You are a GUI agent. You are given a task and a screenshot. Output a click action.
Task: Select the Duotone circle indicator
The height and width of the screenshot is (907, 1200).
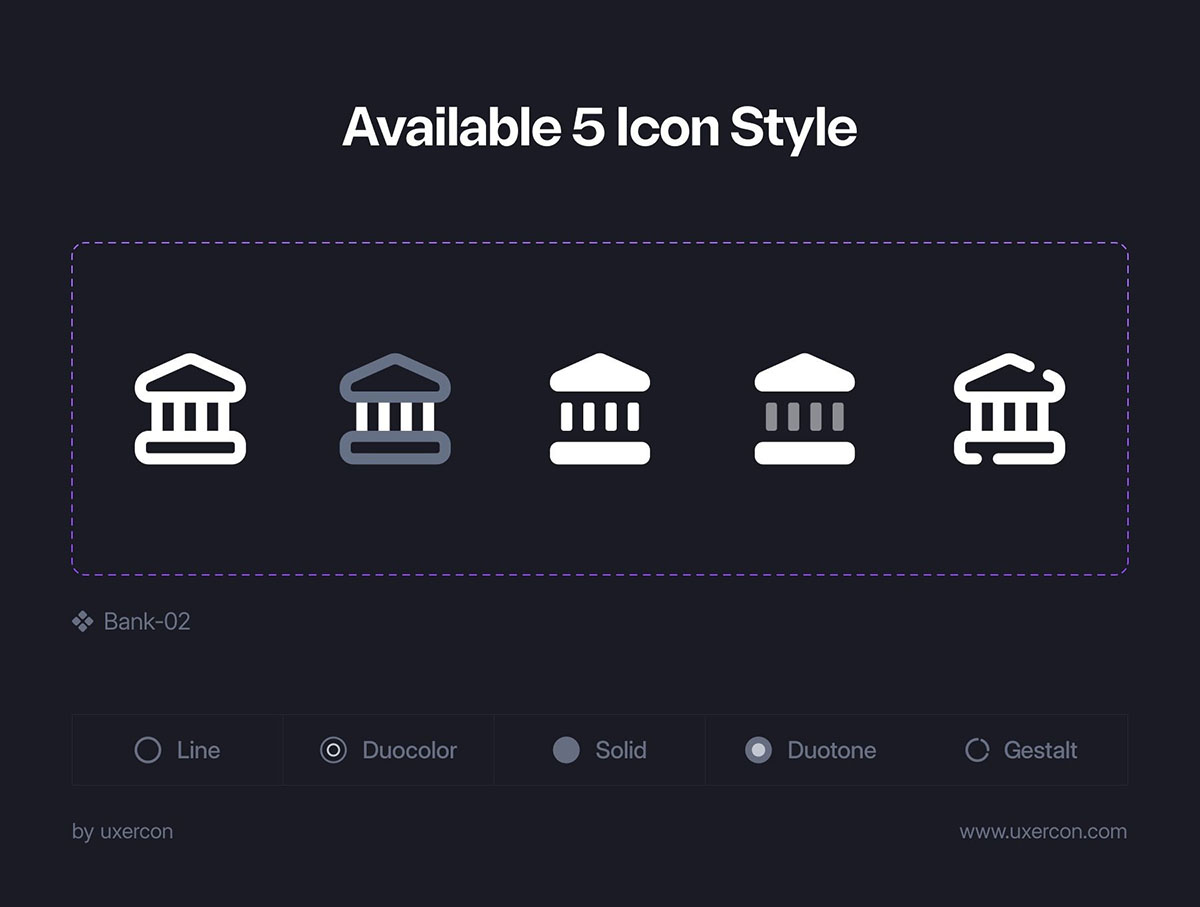759,750
